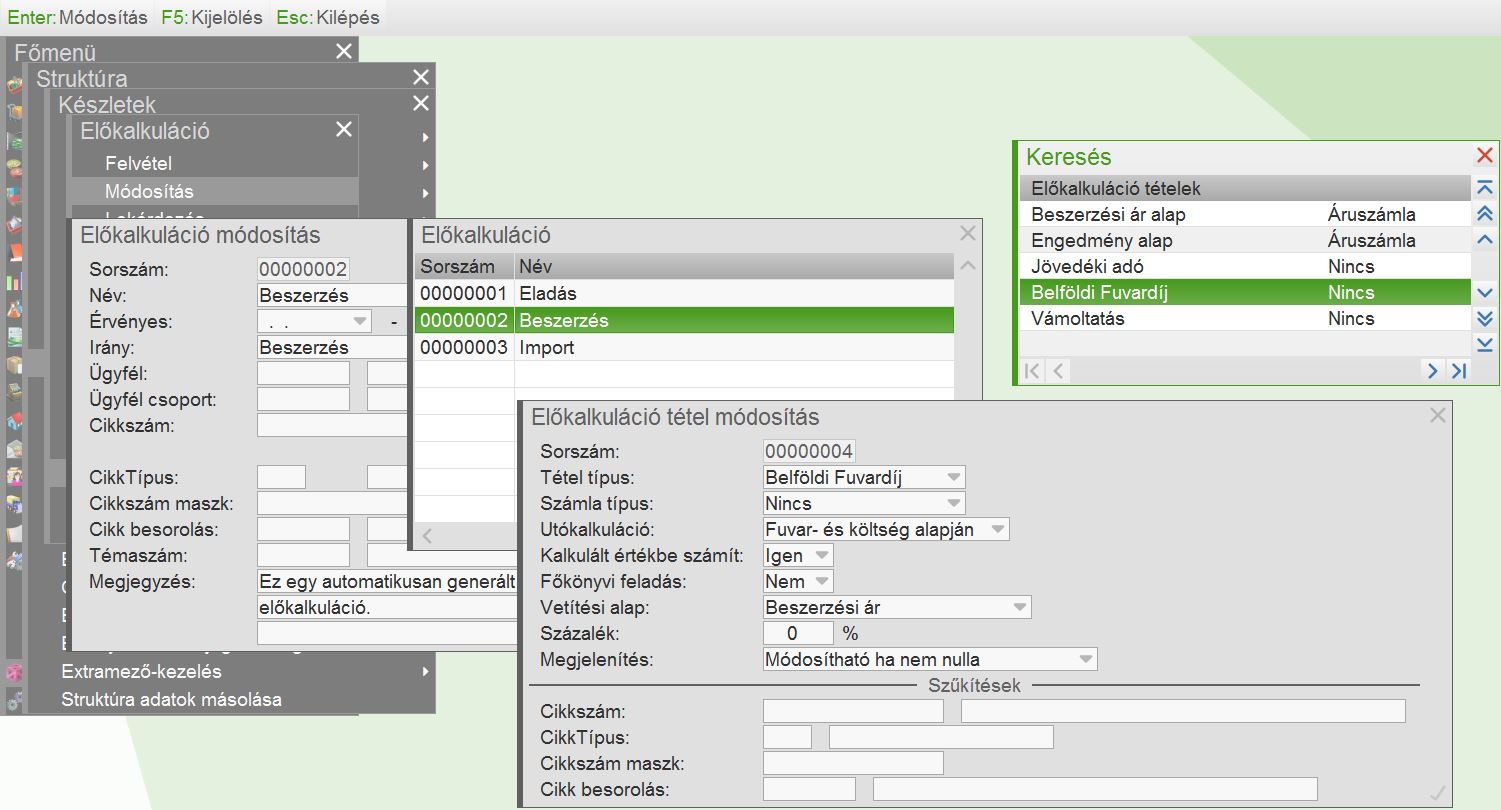Image resolution: width=1501 pixels, height=810 pixels.
Task: Click the Százalék input field
Action: (798, 634)
